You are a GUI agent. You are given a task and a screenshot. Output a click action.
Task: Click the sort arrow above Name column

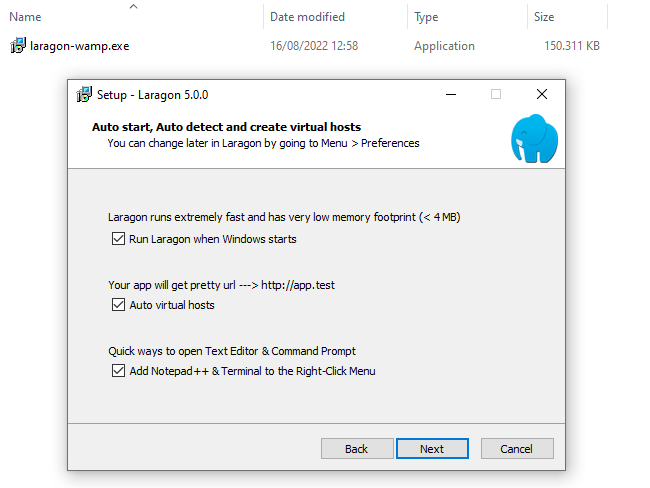click(x=133, y=6)
